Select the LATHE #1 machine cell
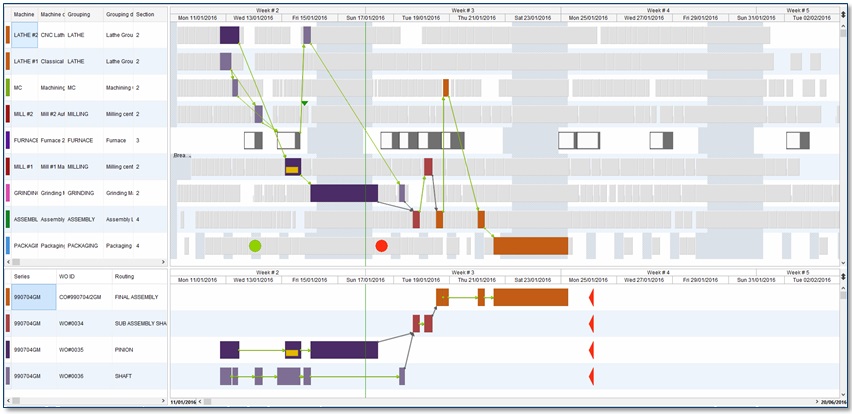The image size is (852, 414). (24, 61)
